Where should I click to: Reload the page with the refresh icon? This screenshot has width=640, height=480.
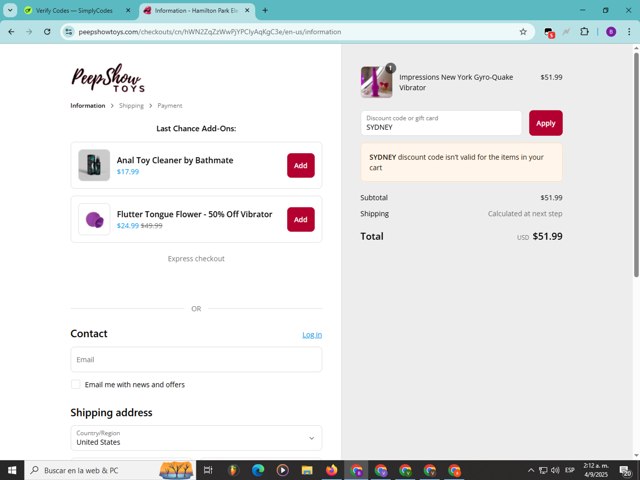click(47, 32)
